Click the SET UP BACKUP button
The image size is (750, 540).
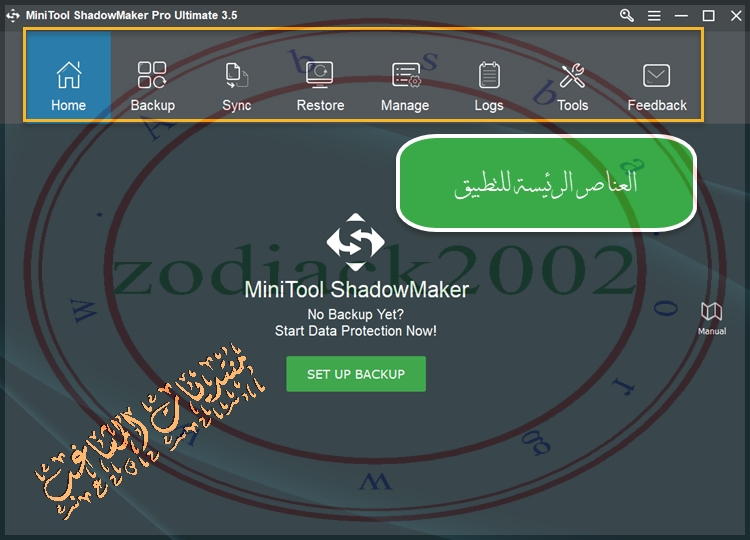click(356, 374)
